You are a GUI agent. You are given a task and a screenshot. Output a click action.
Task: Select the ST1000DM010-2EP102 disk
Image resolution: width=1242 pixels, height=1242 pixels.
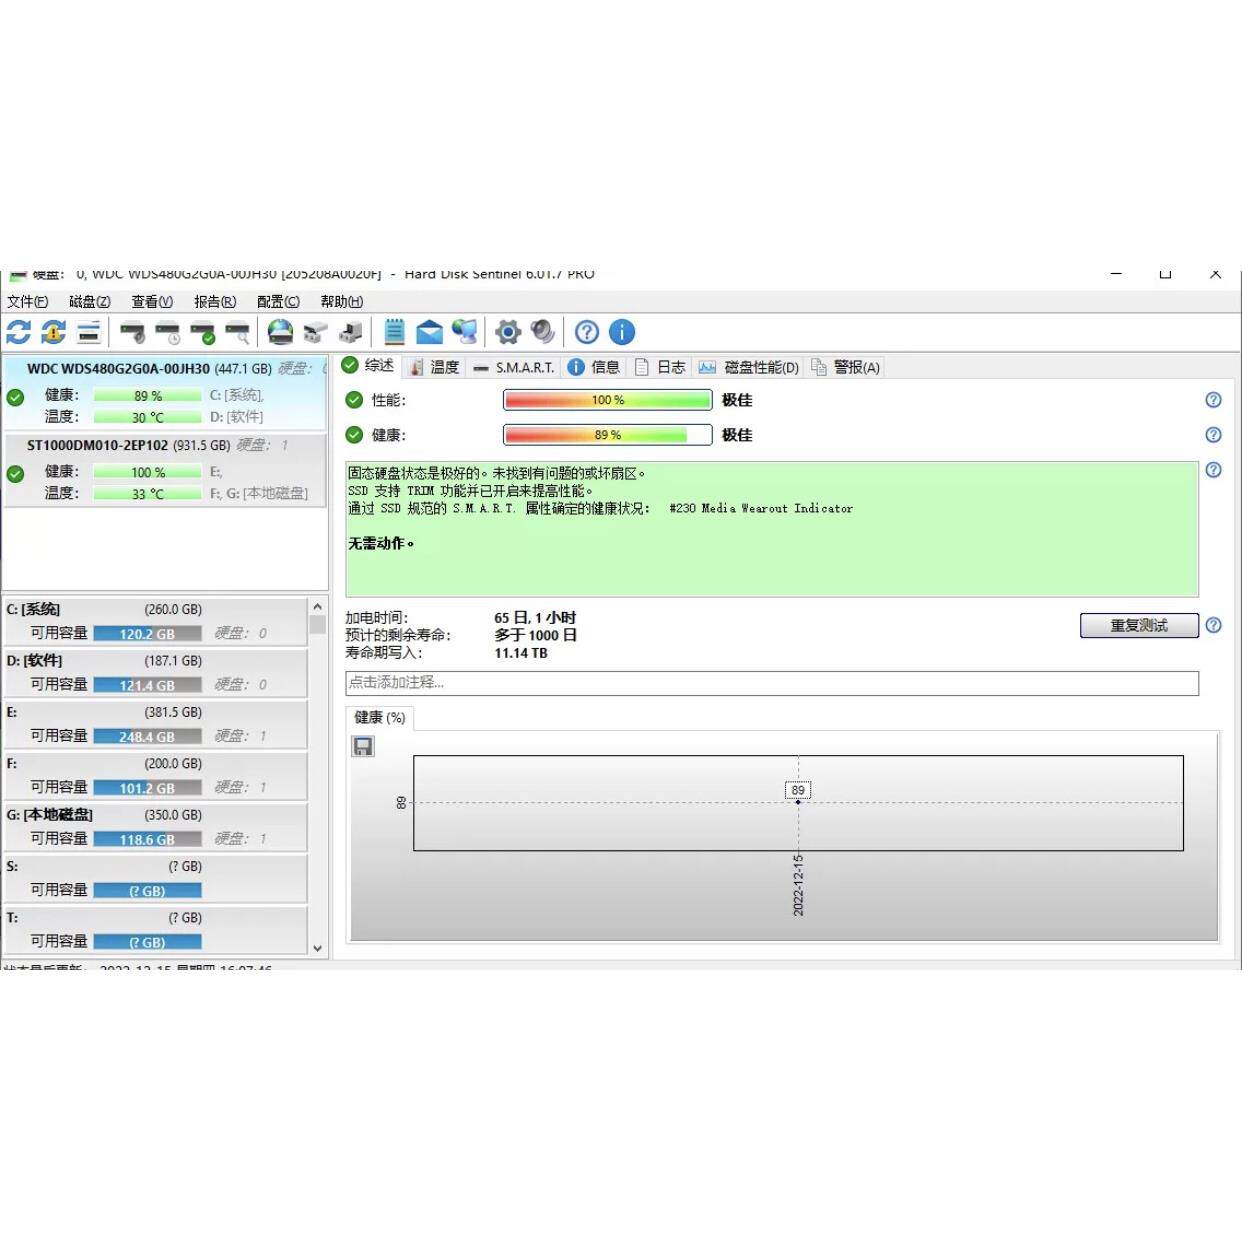[x=165, y=470]
